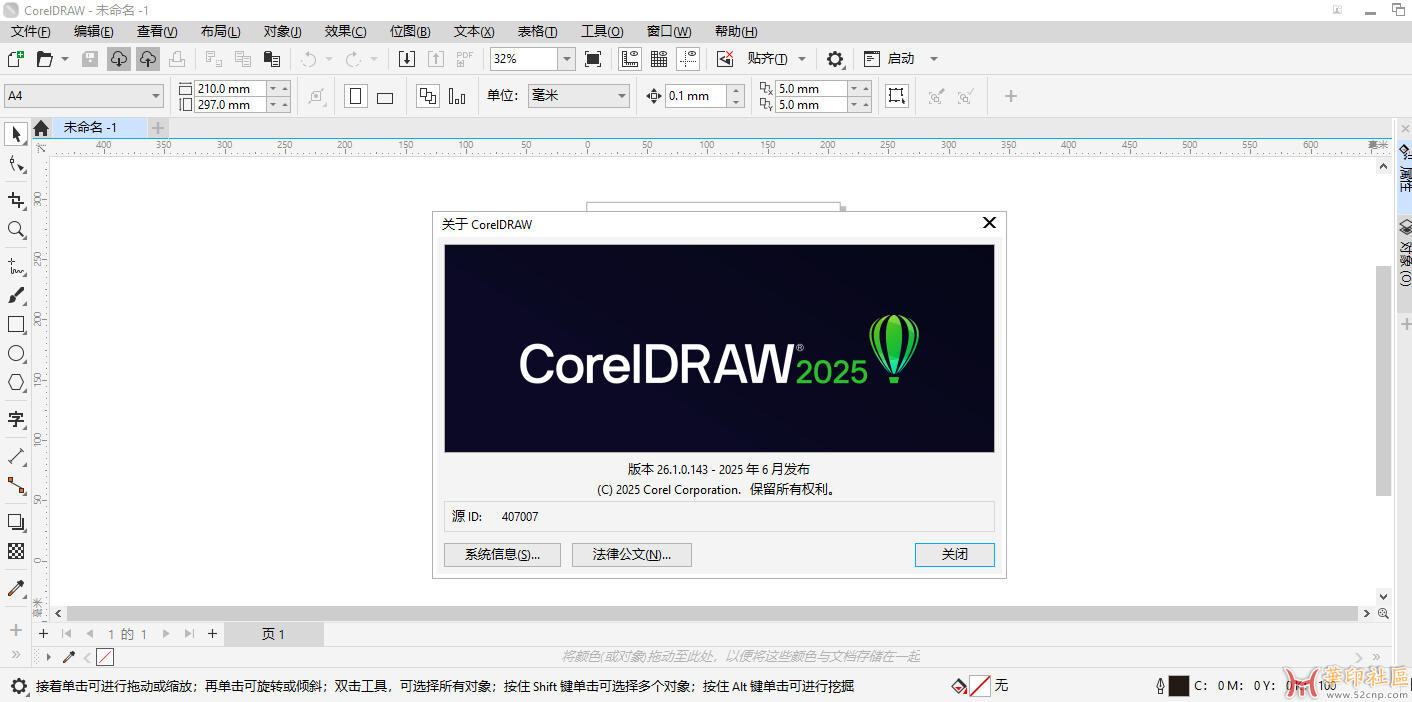The width and height of the screenshot is (1412, 702).
Task: Open the A4 page size dropdown
Action: tap(156, 96)
